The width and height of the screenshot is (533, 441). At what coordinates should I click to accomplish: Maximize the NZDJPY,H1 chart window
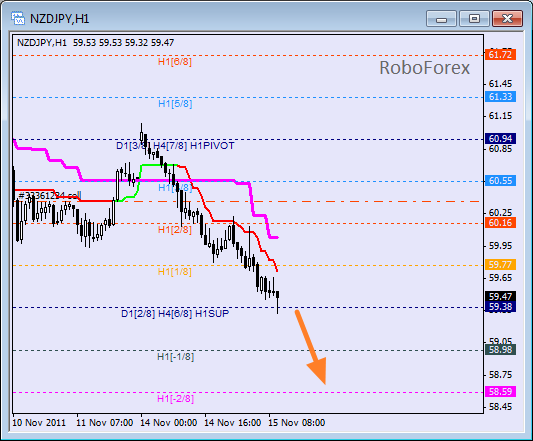pos(474,19)
